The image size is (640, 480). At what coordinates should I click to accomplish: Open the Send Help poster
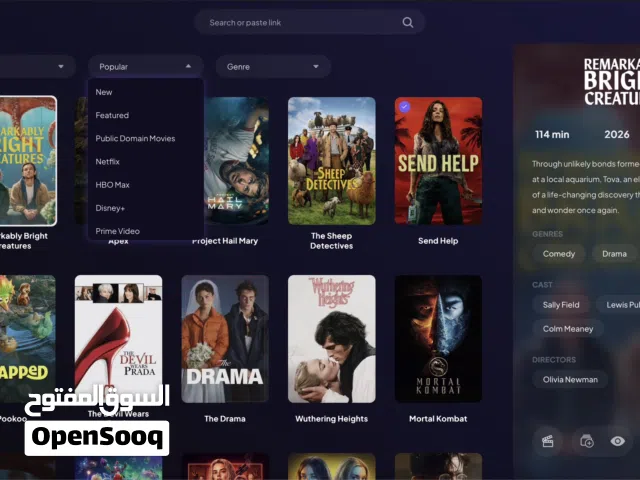coord(438,161)
